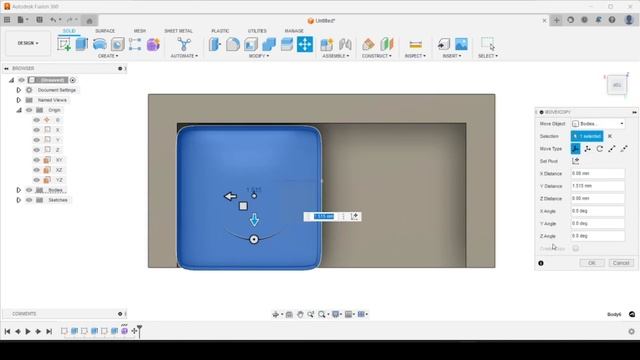Select the Shell tool icon
Screen dimensions: 640x360
coord(251,44)
